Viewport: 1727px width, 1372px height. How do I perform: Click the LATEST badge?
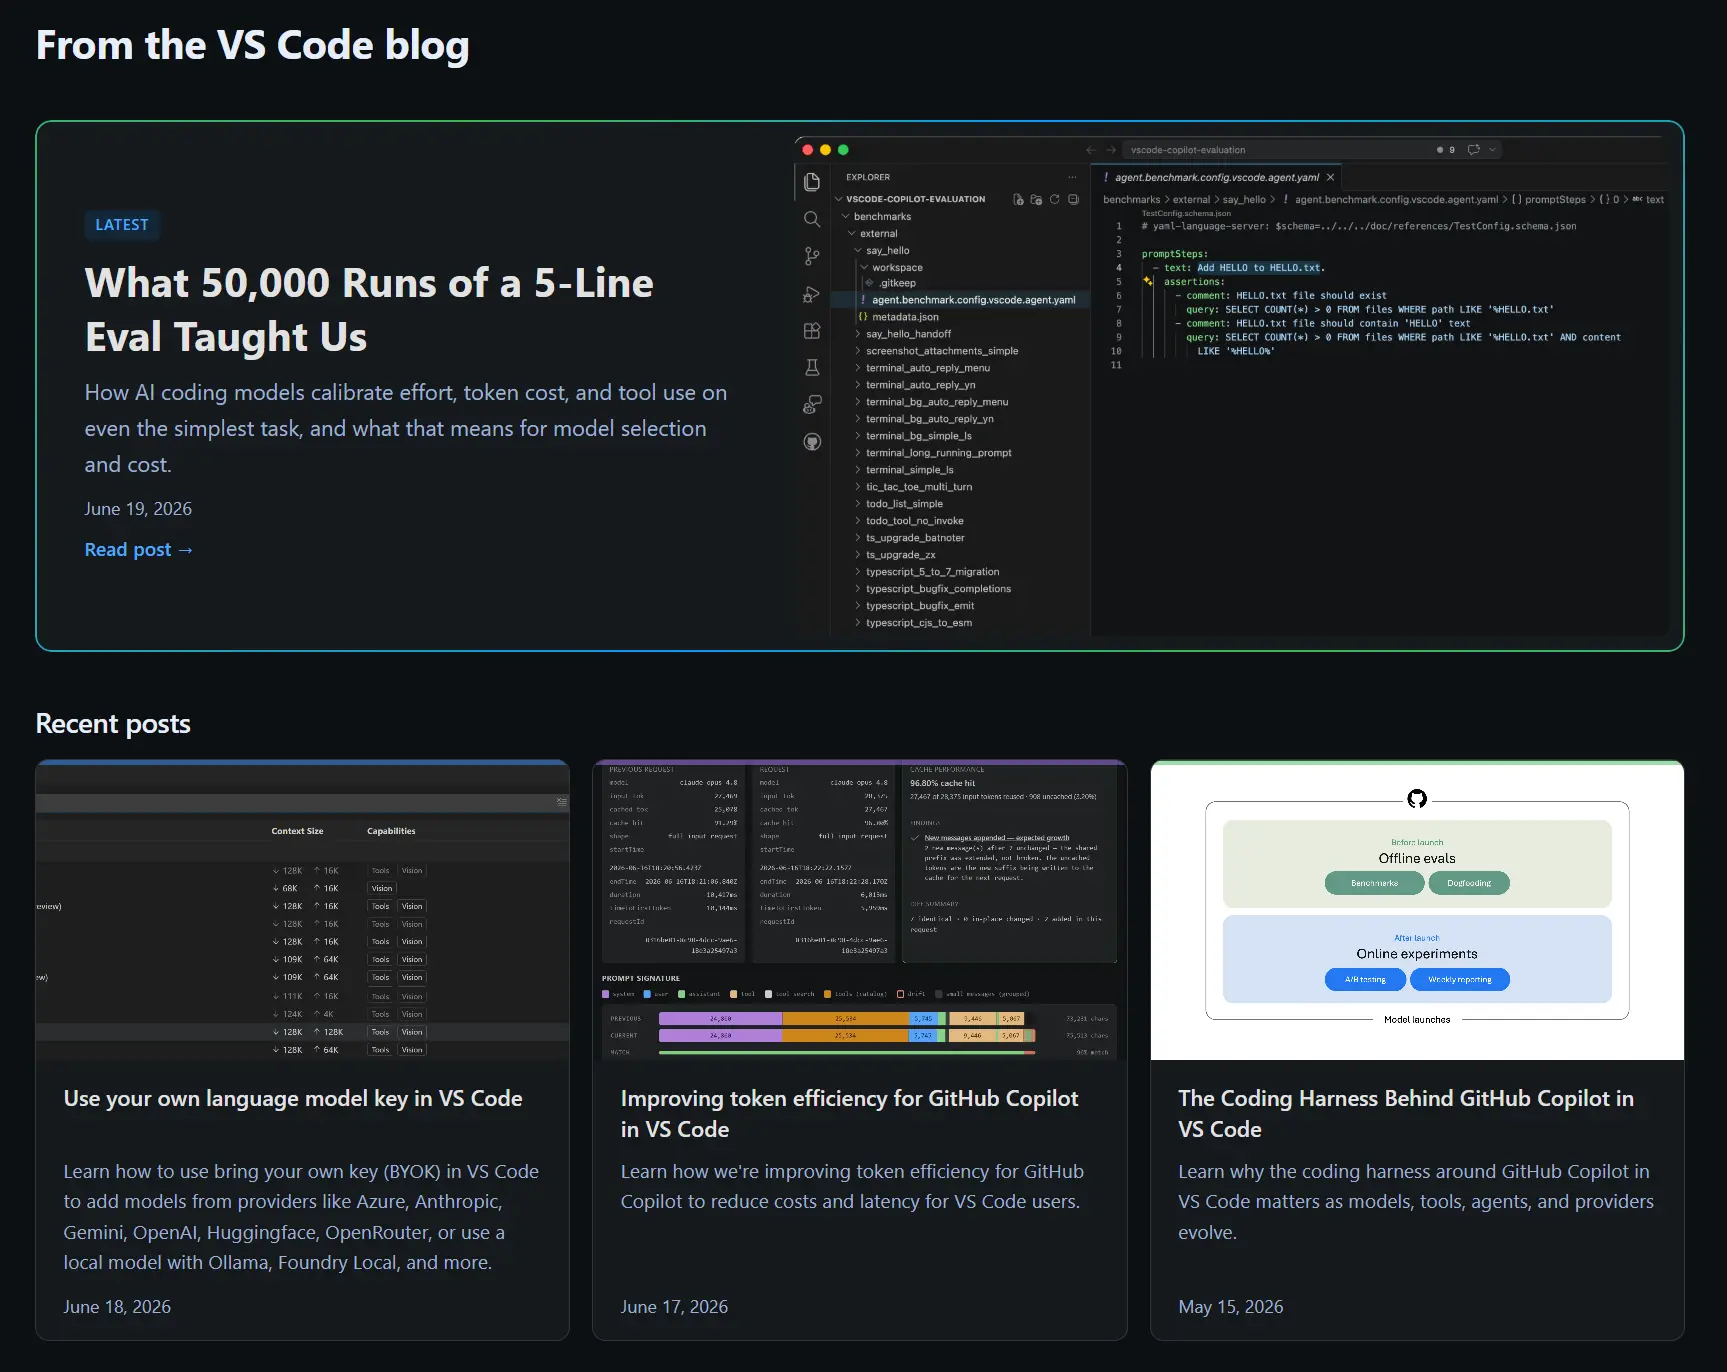[122, 225]
